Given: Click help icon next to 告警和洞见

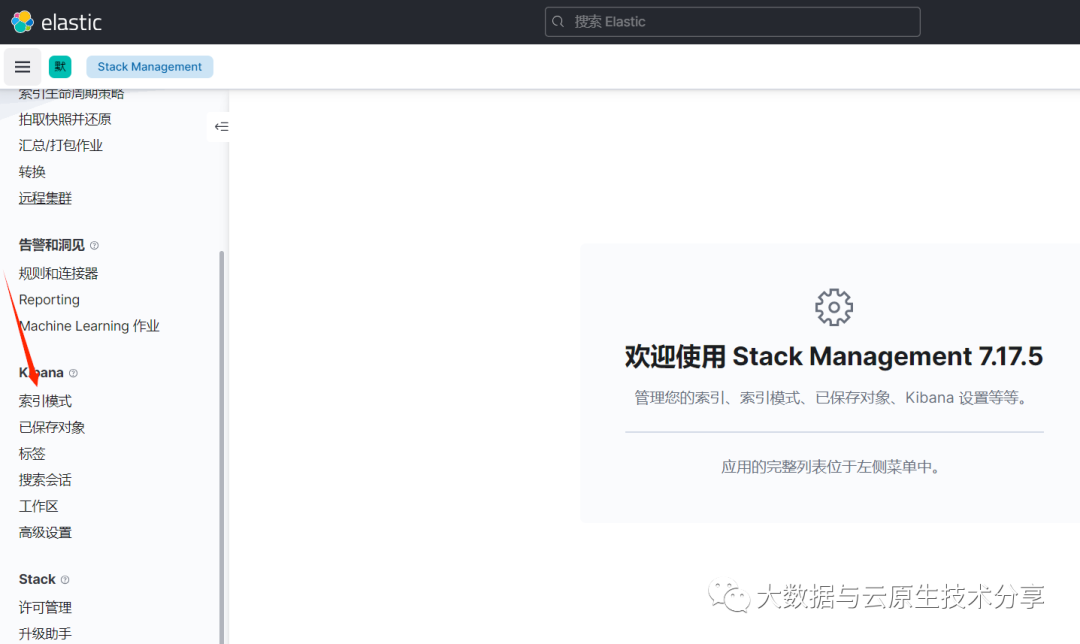Looking at the screenshot, I should coord(94,245).
